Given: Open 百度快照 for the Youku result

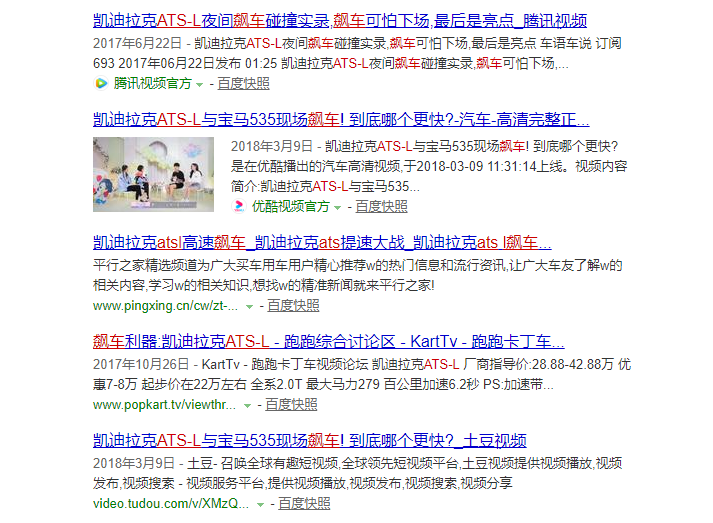Looking at the screenshot, I should [x=381, y=206].
